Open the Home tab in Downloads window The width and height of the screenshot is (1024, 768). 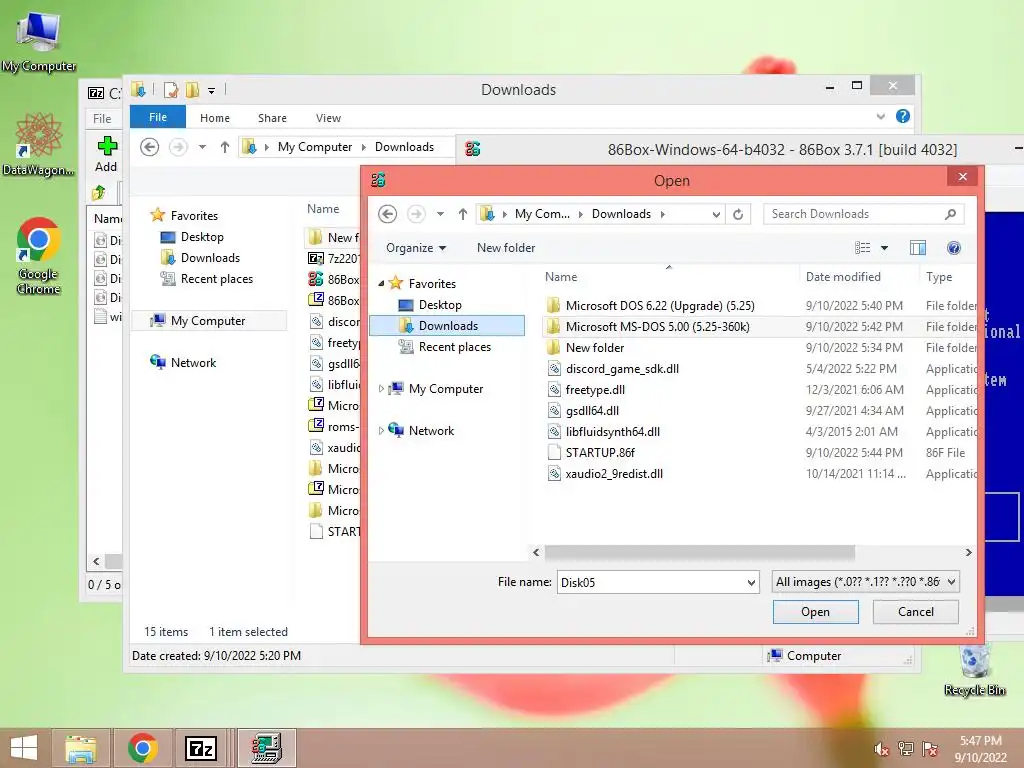click(215, 118)
